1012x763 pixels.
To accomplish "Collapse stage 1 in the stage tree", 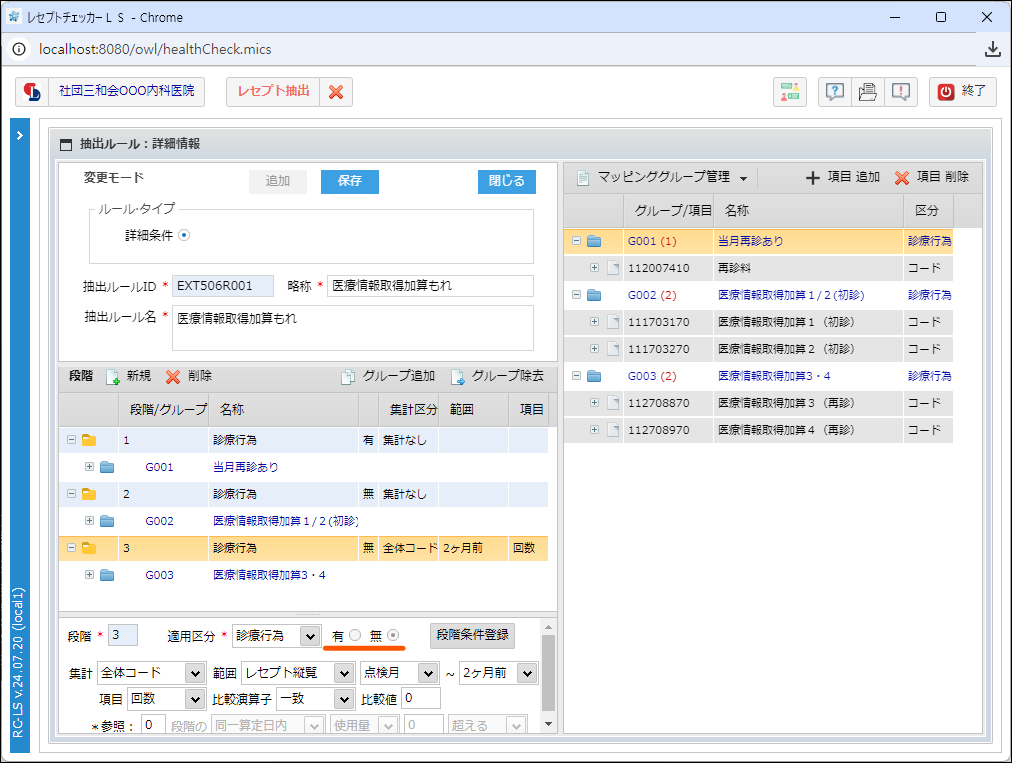I will tap(72, 440).
